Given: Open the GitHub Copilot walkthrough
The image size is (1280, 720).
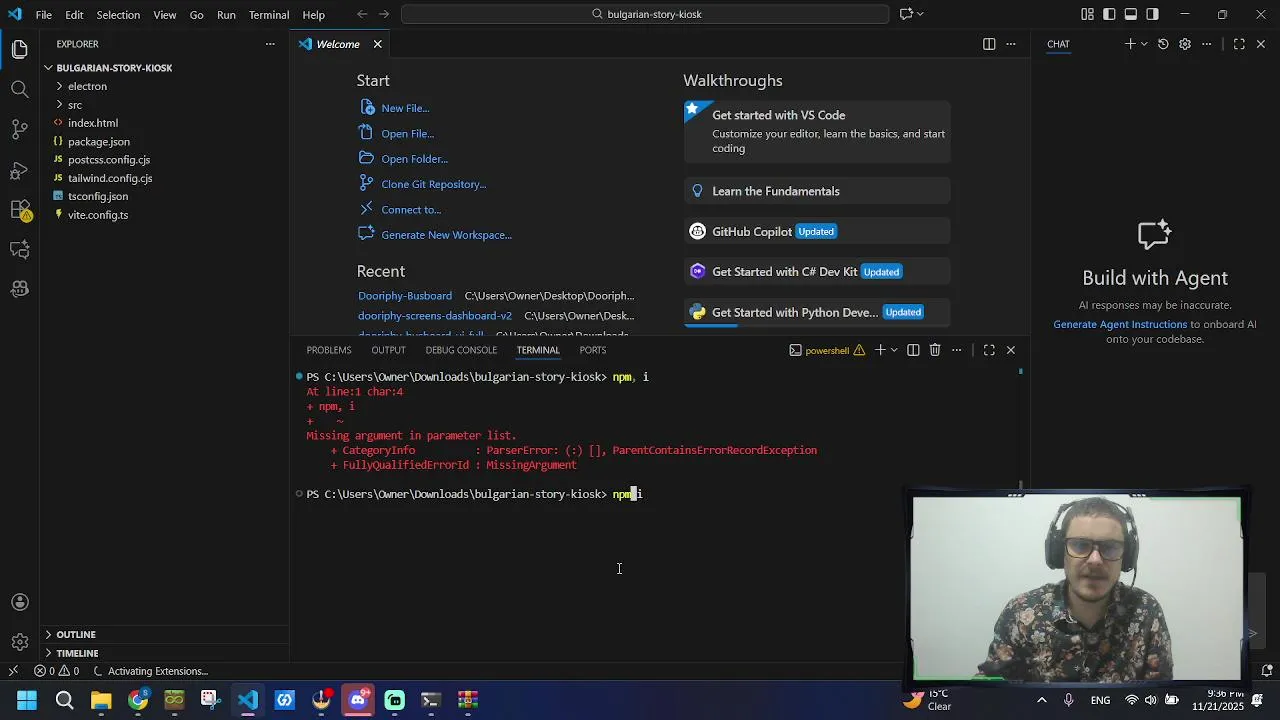Looking at the screenshot, I should pyautogui.click(x=817, y=231).
